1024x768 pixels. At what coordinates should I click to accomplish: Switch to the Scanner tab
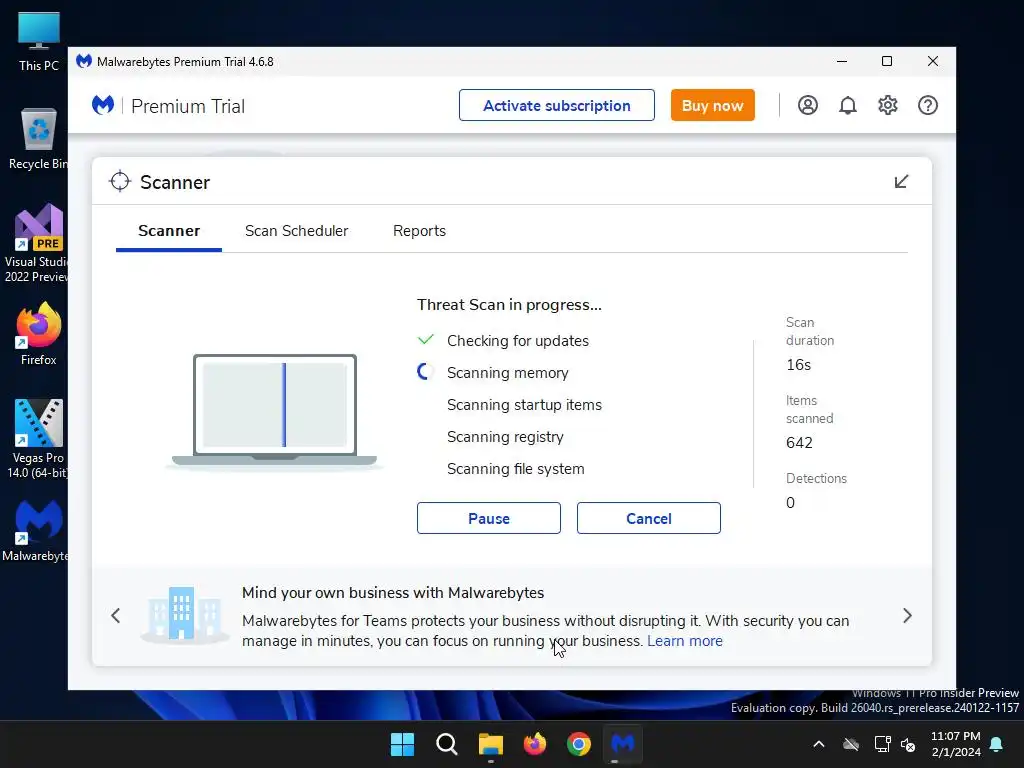tap(169, 231)
